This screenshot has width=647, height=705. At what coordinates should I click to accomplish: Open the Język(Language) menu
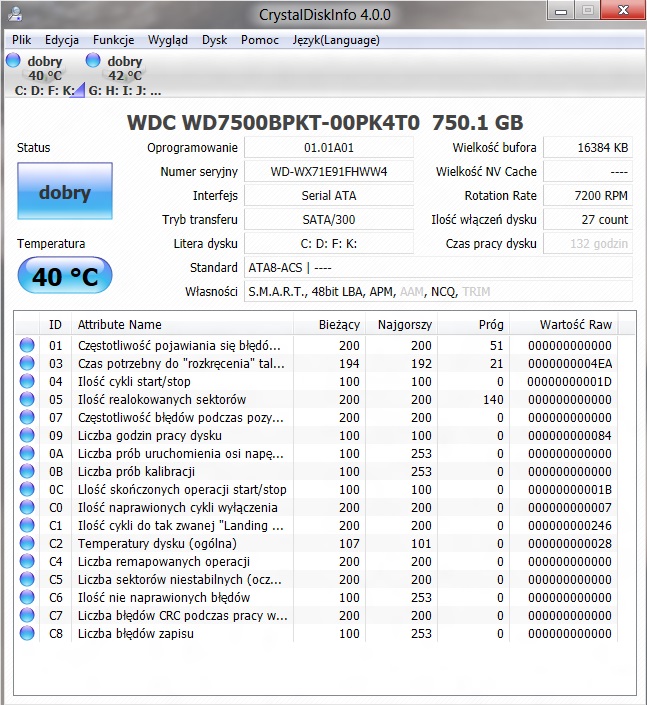coord(336,40)
